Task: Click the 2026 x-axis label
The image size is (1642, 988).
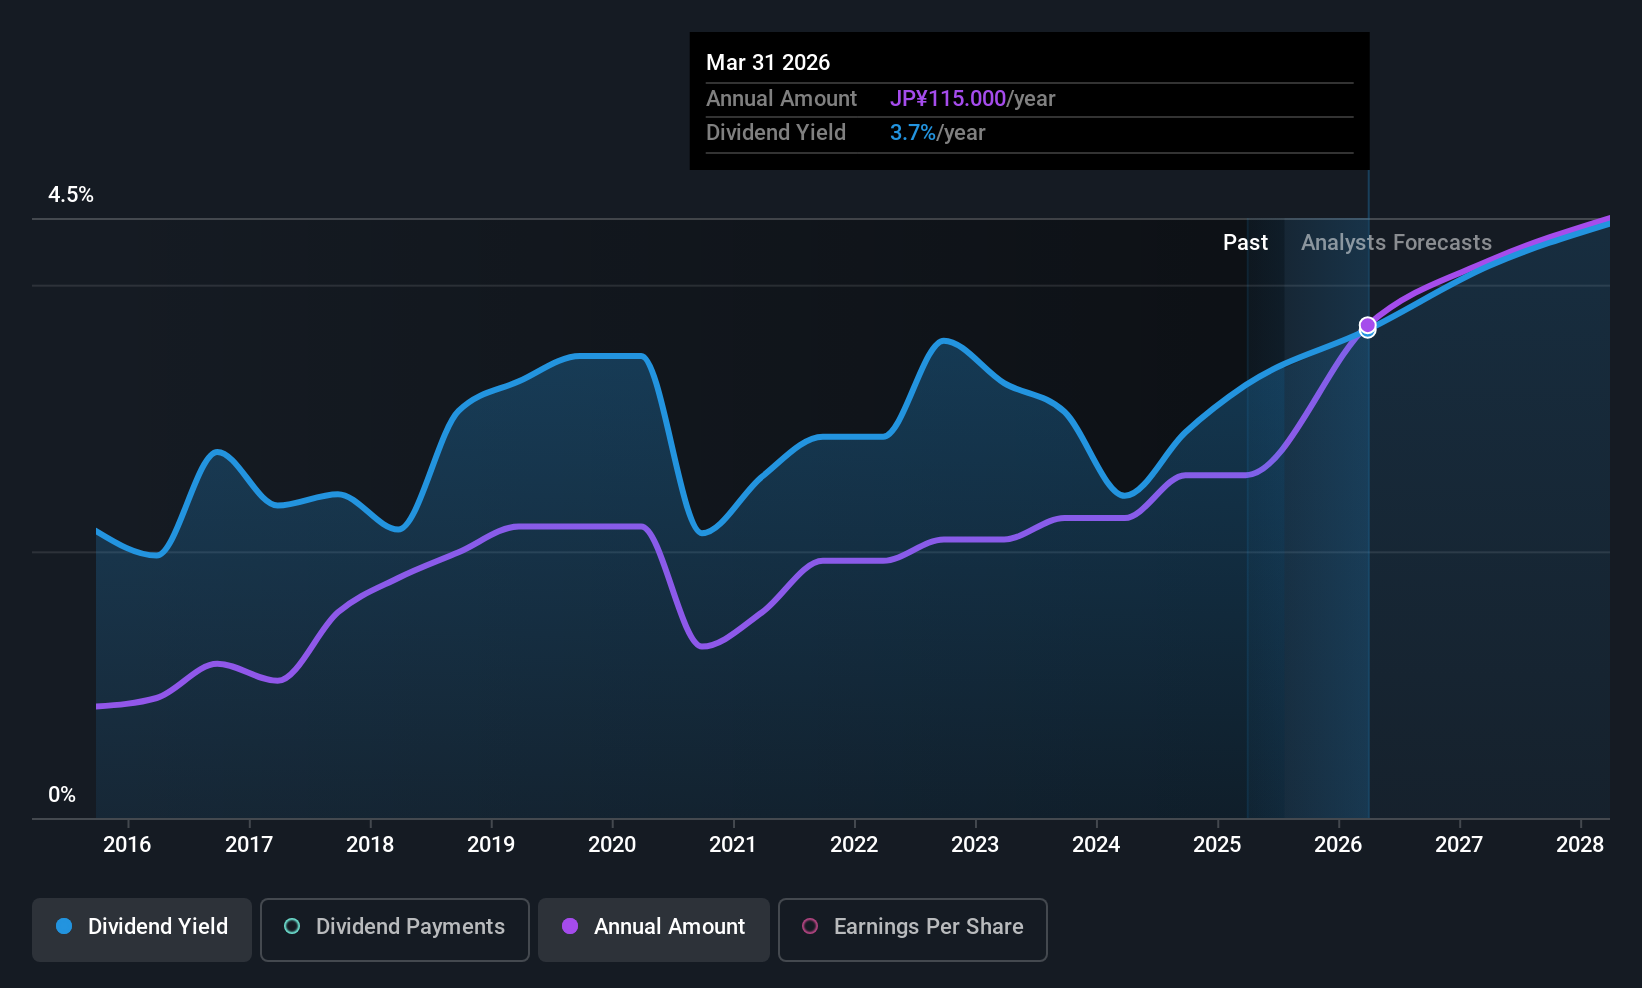Action: (x=1338, y=845)
